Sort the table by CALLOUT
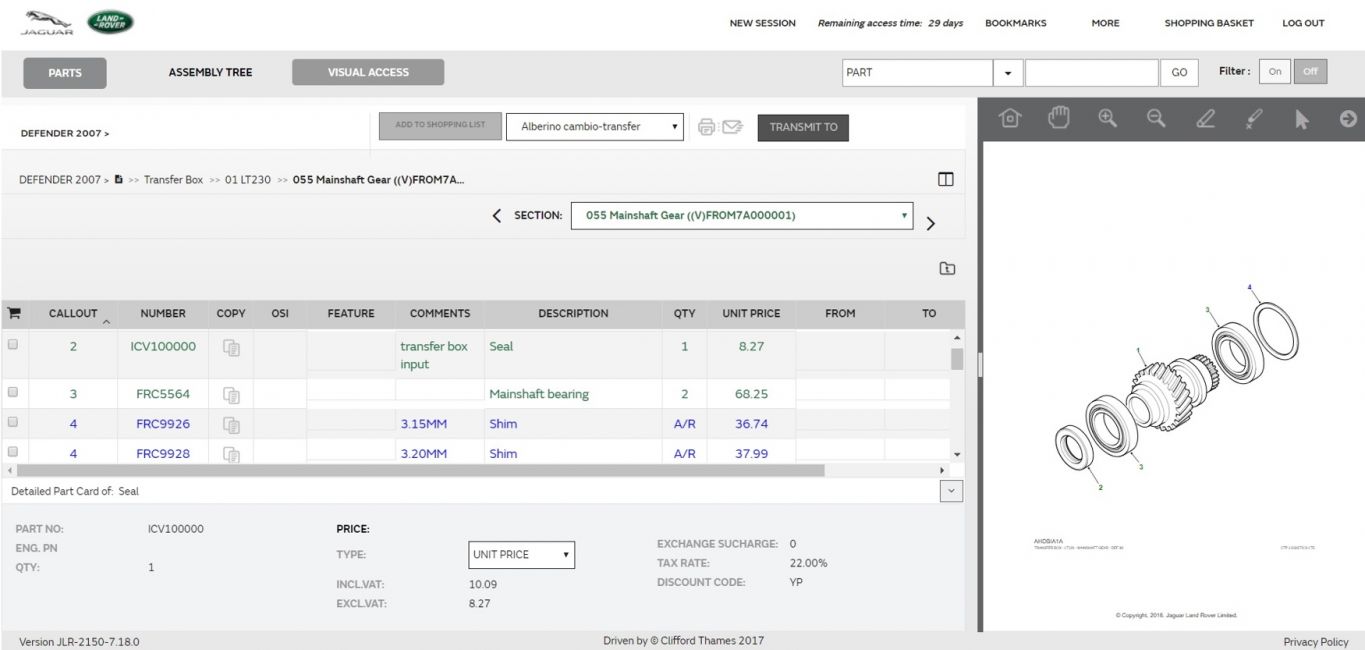1365x650 pixels. point(73,314)
